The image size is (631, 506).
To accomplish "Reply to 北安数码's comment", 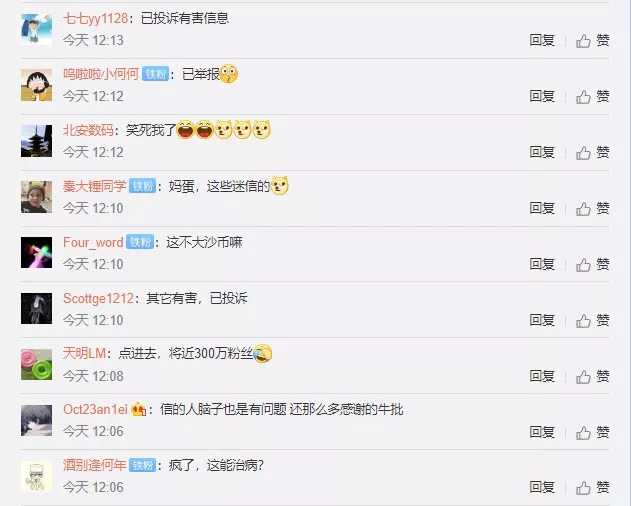I will coord(542,152).
